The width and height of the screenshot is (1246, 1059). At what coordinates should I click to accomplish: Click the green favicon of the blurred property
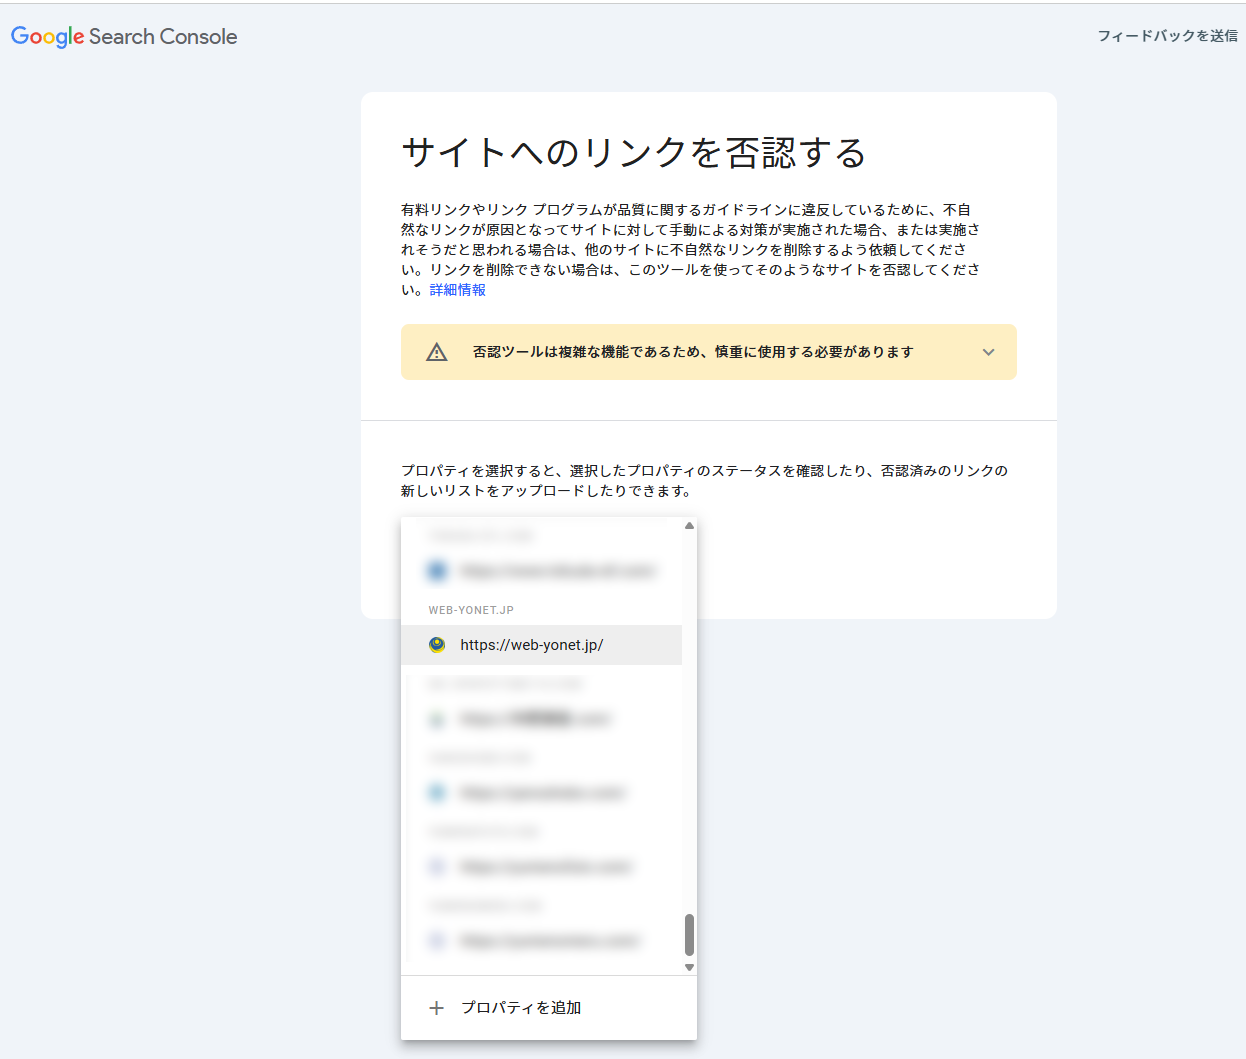(437, 719)
